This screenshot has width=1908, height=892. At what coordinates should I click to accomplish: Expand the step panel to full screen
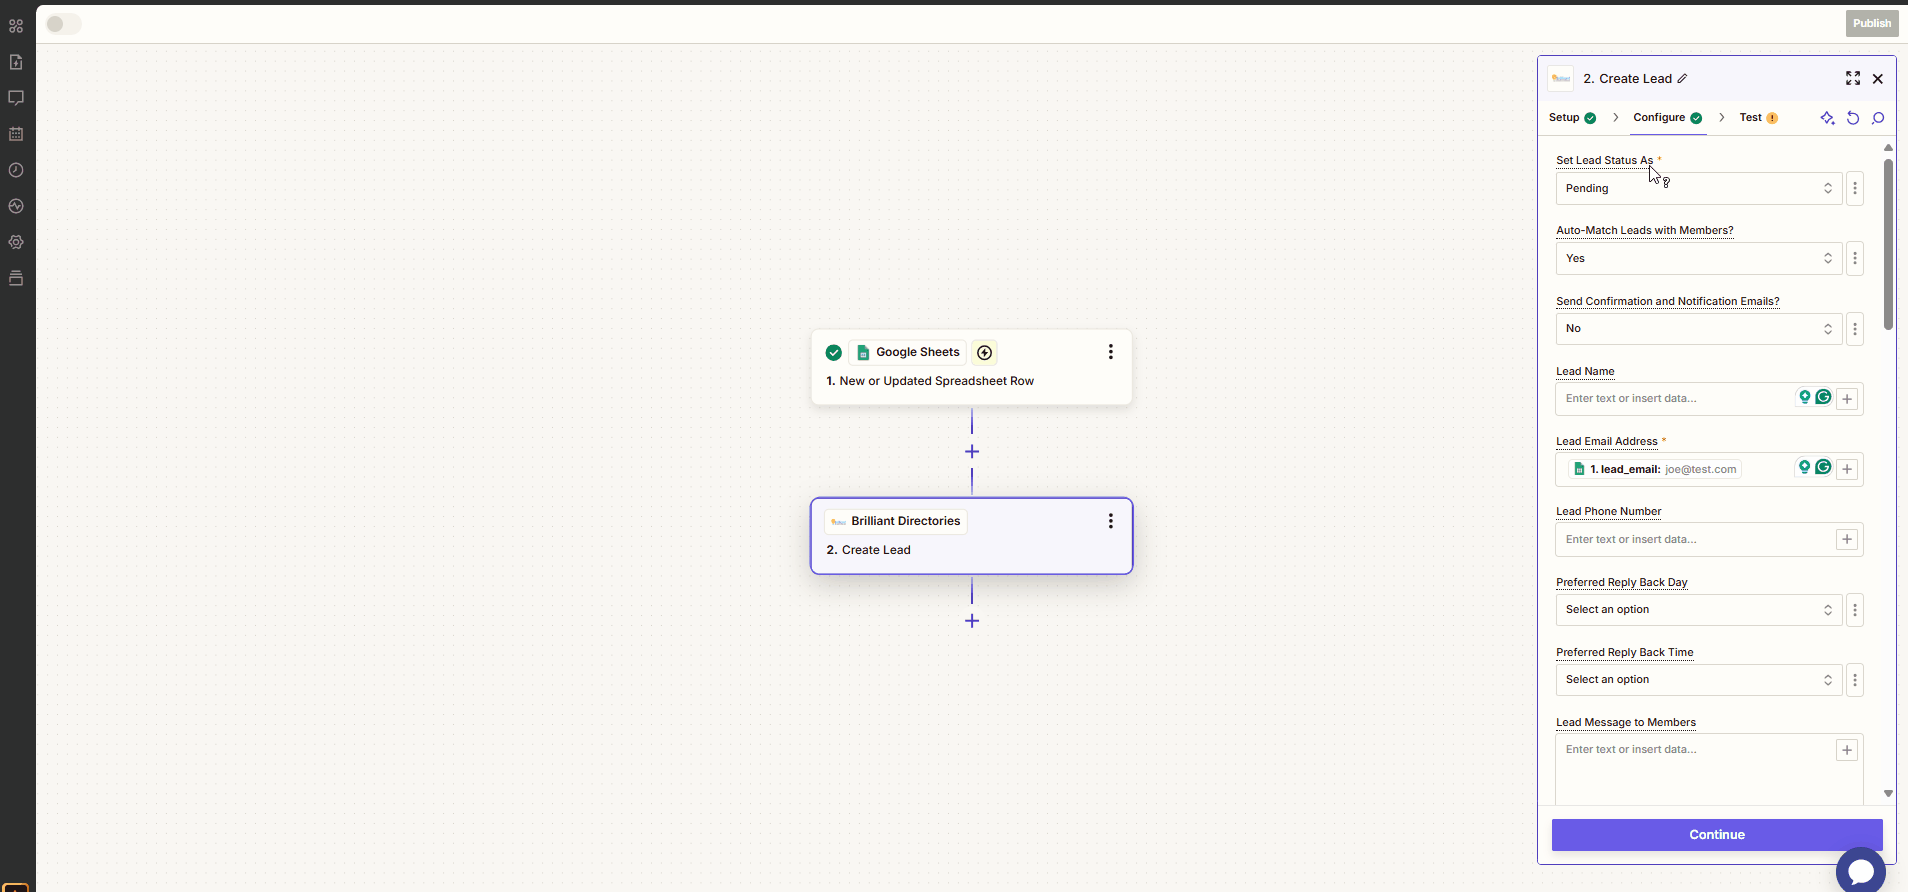1853,78
